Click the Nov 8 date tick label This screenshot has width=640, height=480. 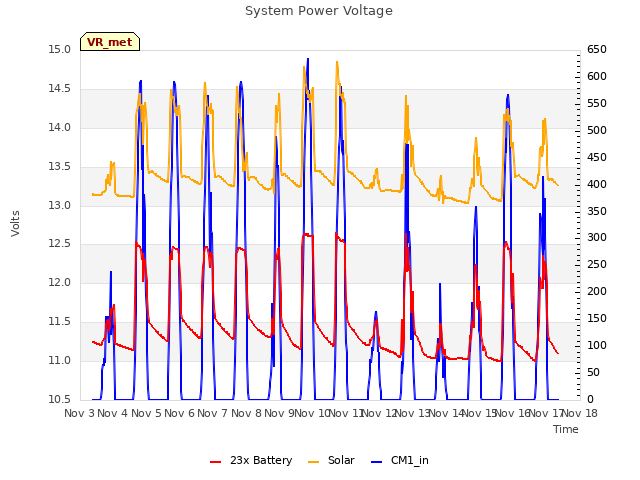247,413
